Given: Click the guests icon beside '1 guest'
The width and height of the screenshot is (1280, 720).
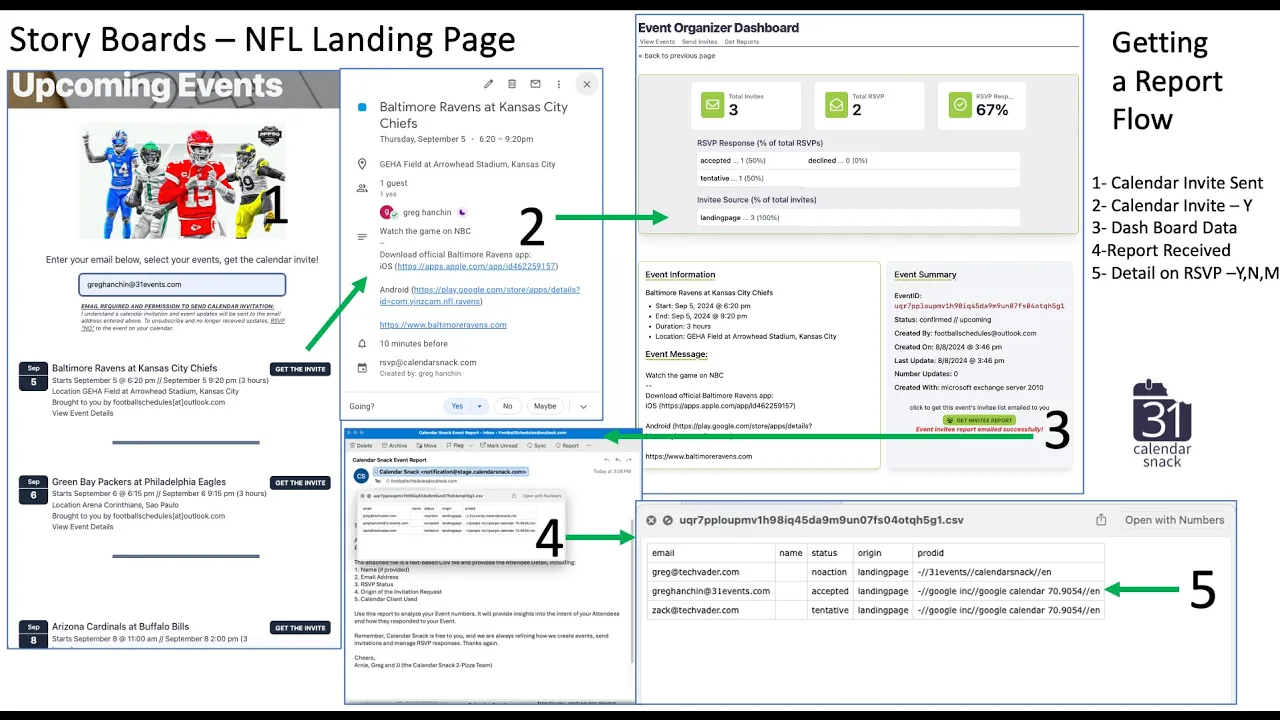Looking at the screenshot, I should pos(362,187).
